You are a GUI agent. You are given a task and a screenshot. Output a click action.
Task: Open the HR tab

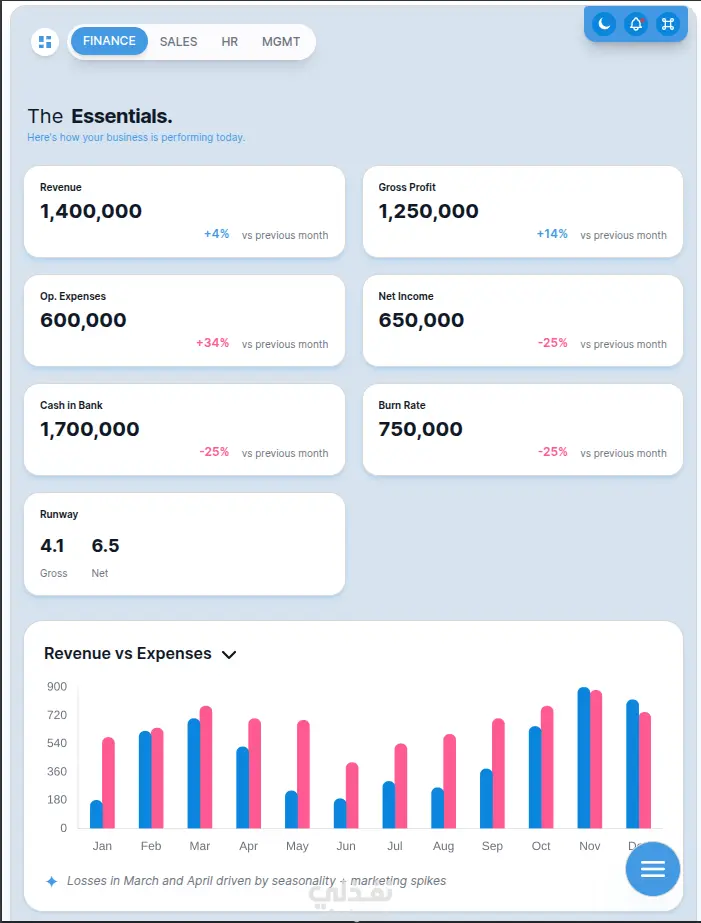(230, 42)
